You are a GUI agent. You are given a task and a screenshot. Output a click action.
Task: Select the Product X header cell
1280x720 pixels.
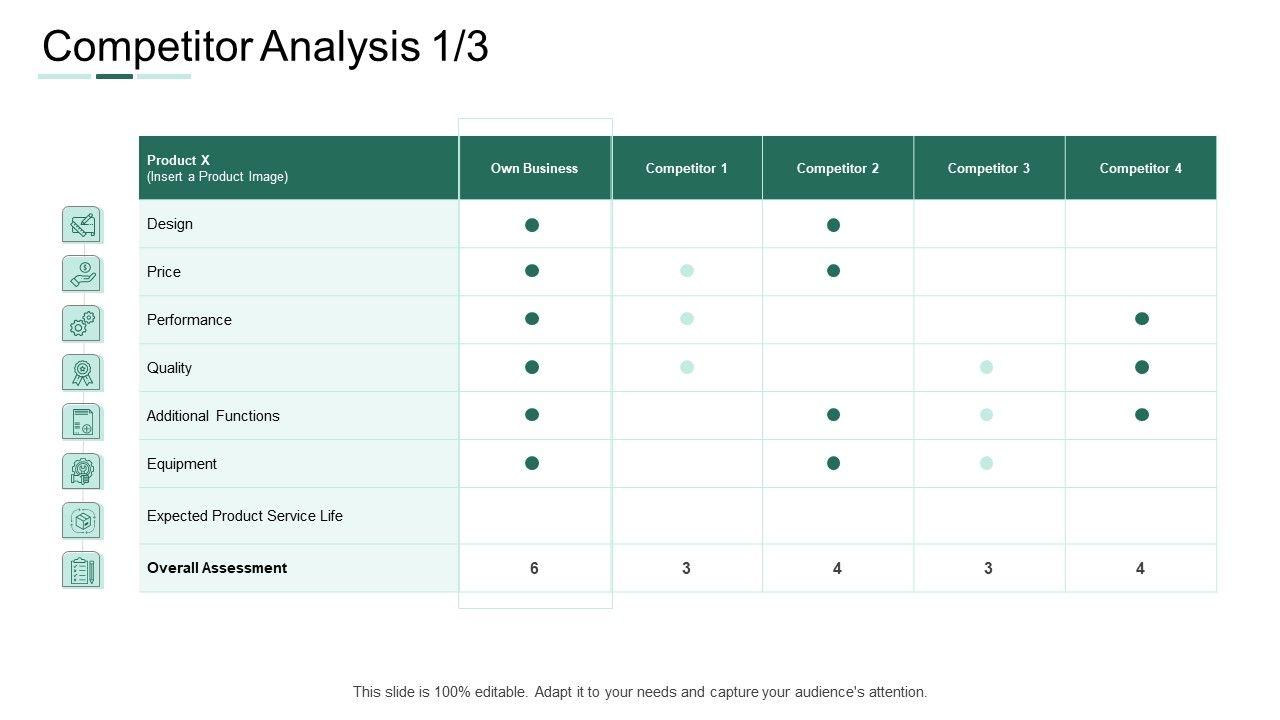coord(298,168)
